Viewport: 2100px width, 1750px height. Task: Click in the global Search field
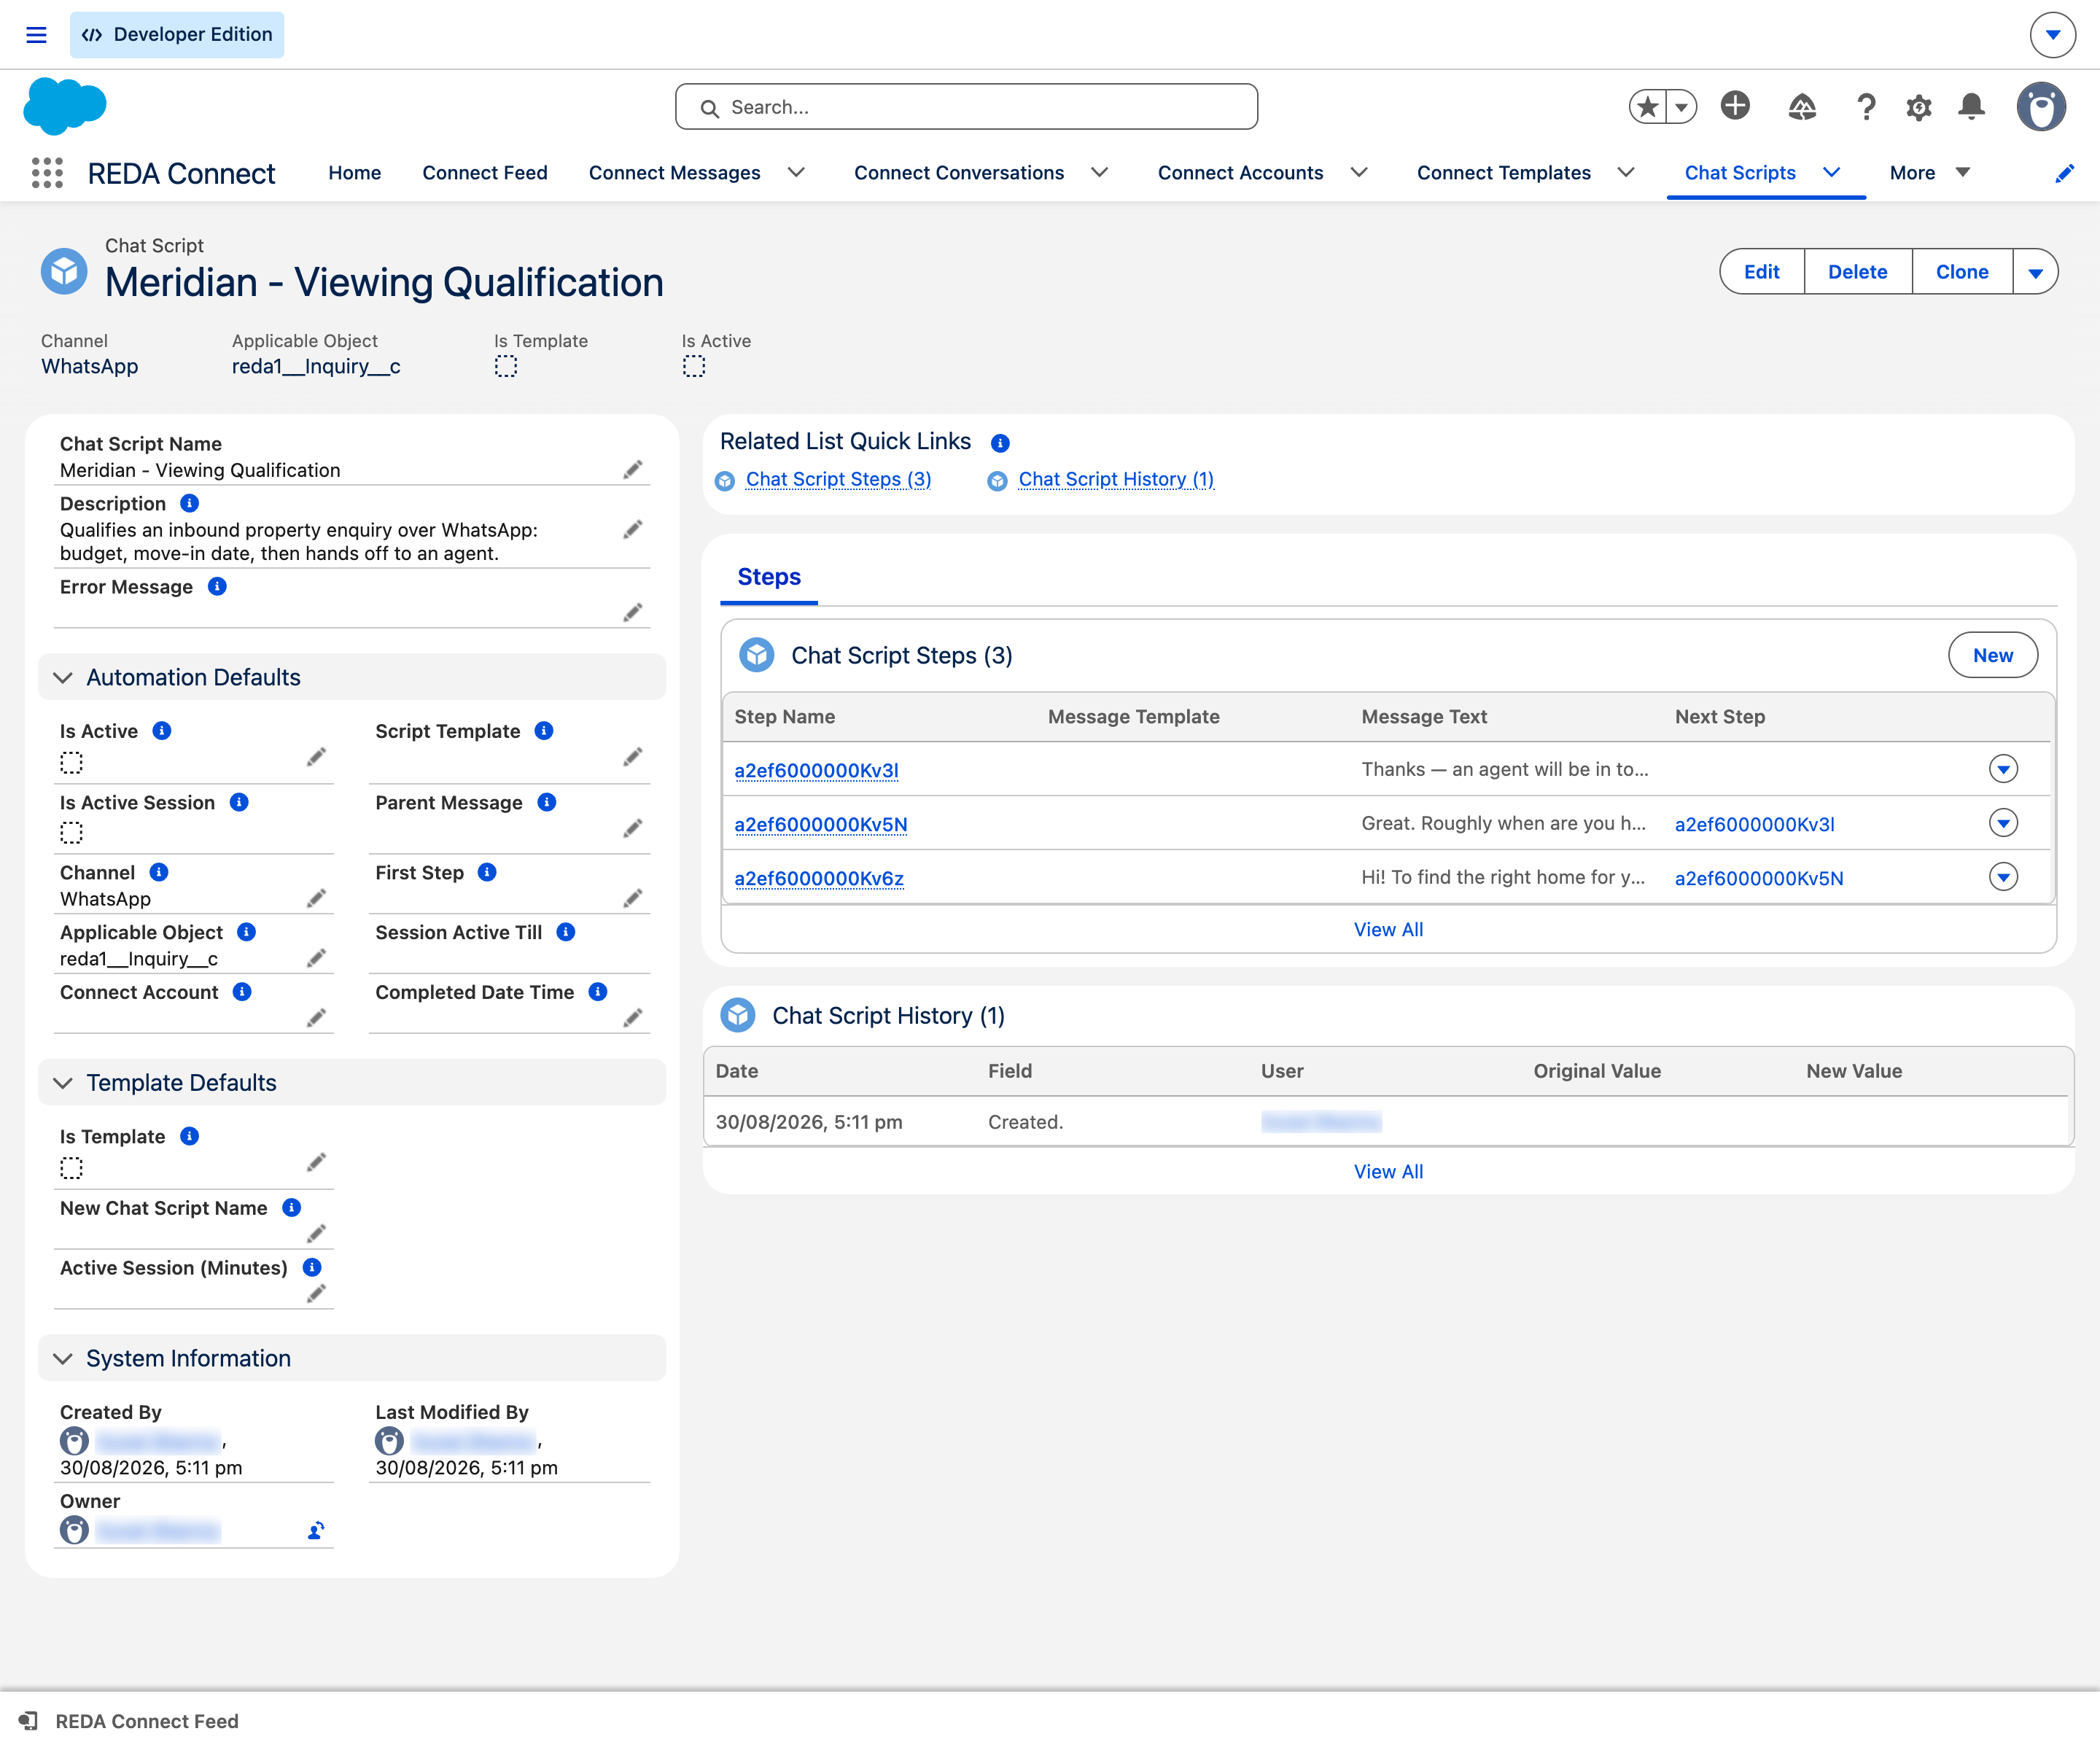tap(966, 107)
